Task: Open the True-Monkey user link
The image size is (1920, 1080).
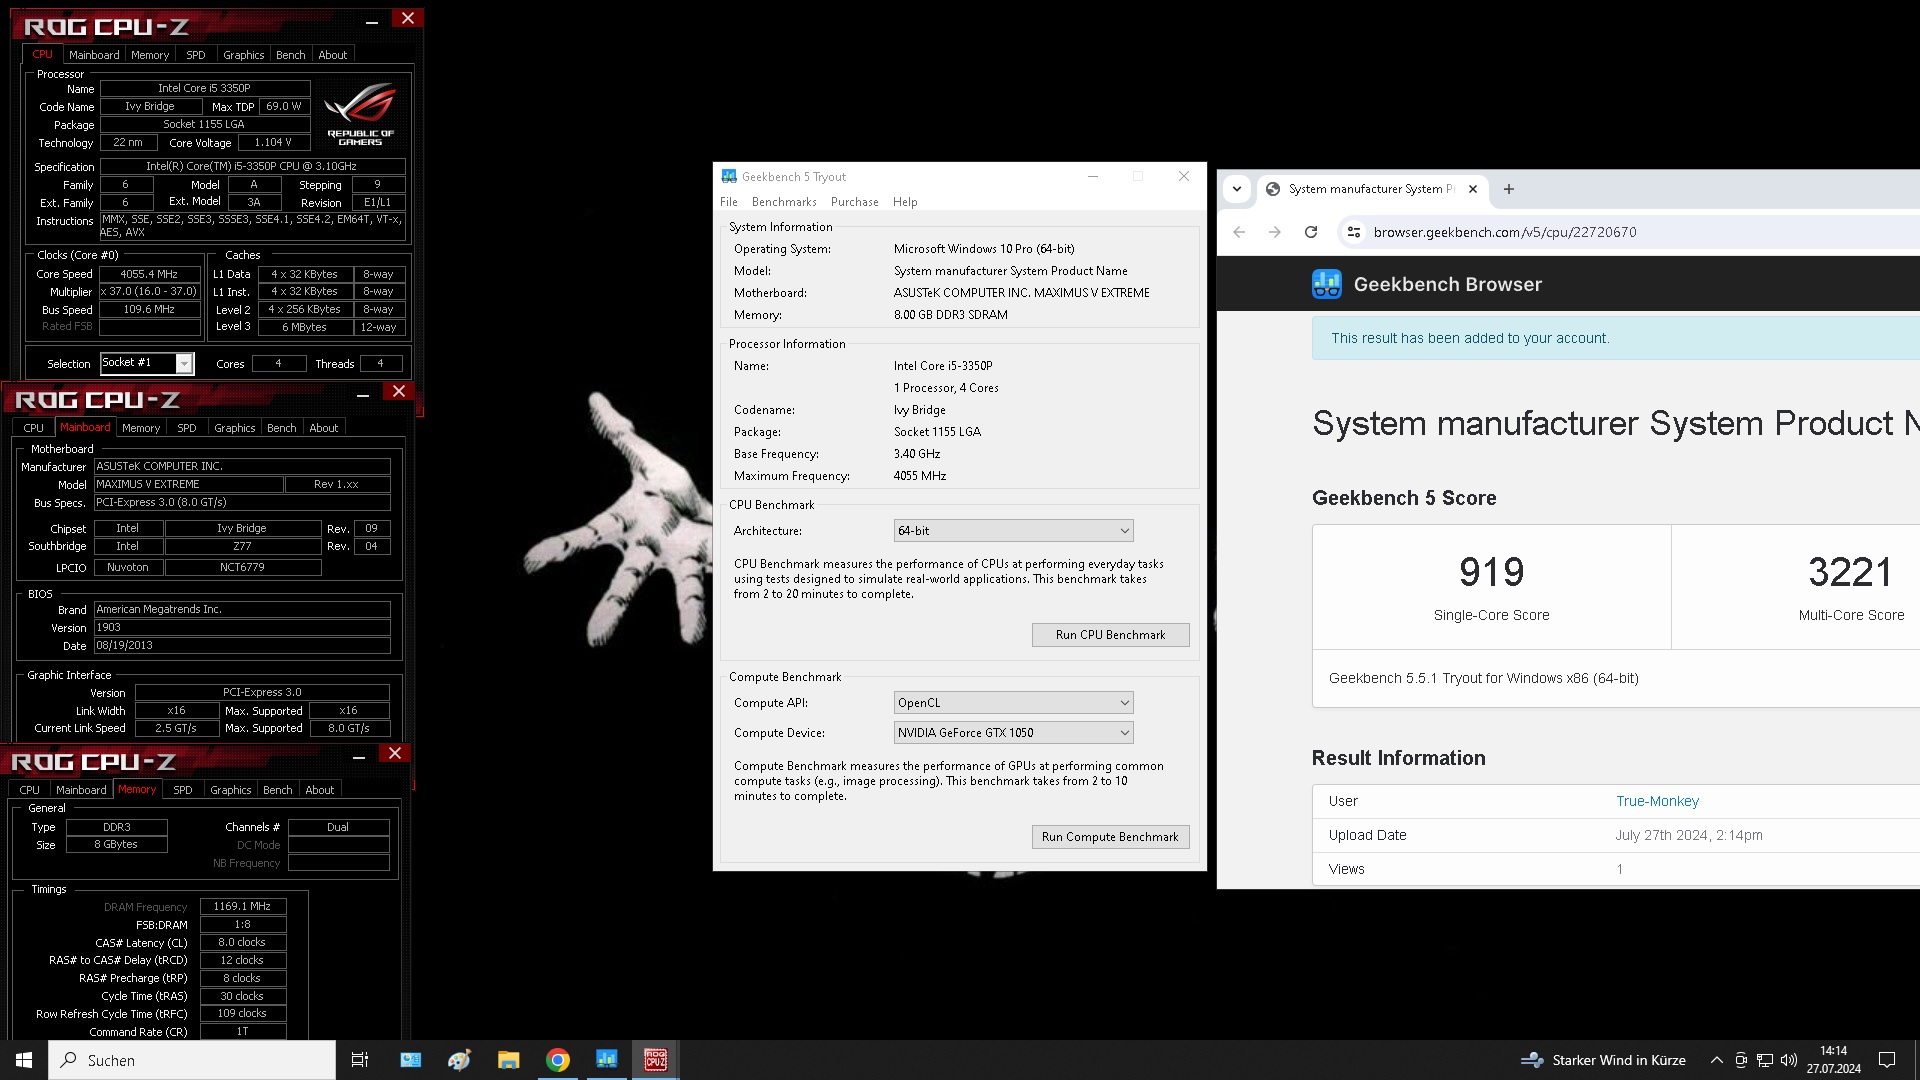Action: tap(1657, 801)
